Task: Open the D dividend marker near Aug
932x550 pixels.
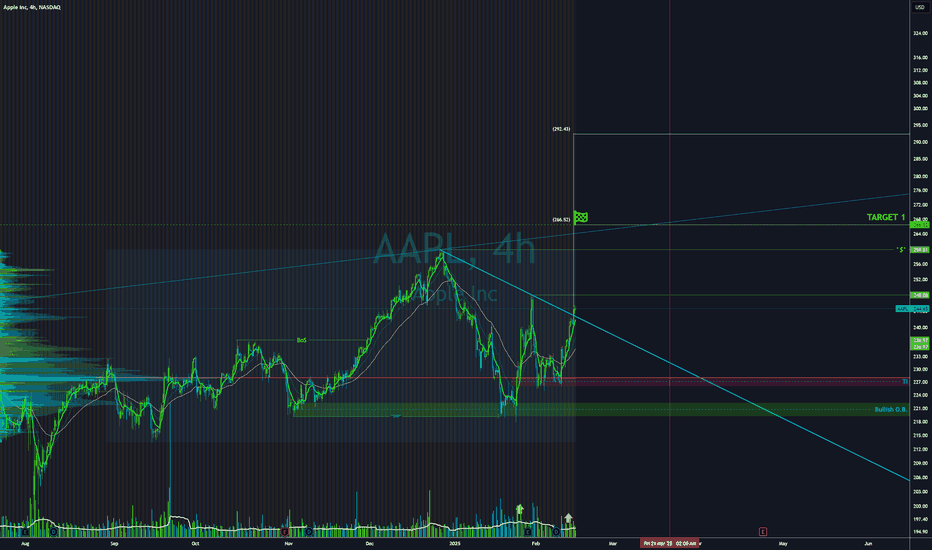Action: (x=53, y=532)
